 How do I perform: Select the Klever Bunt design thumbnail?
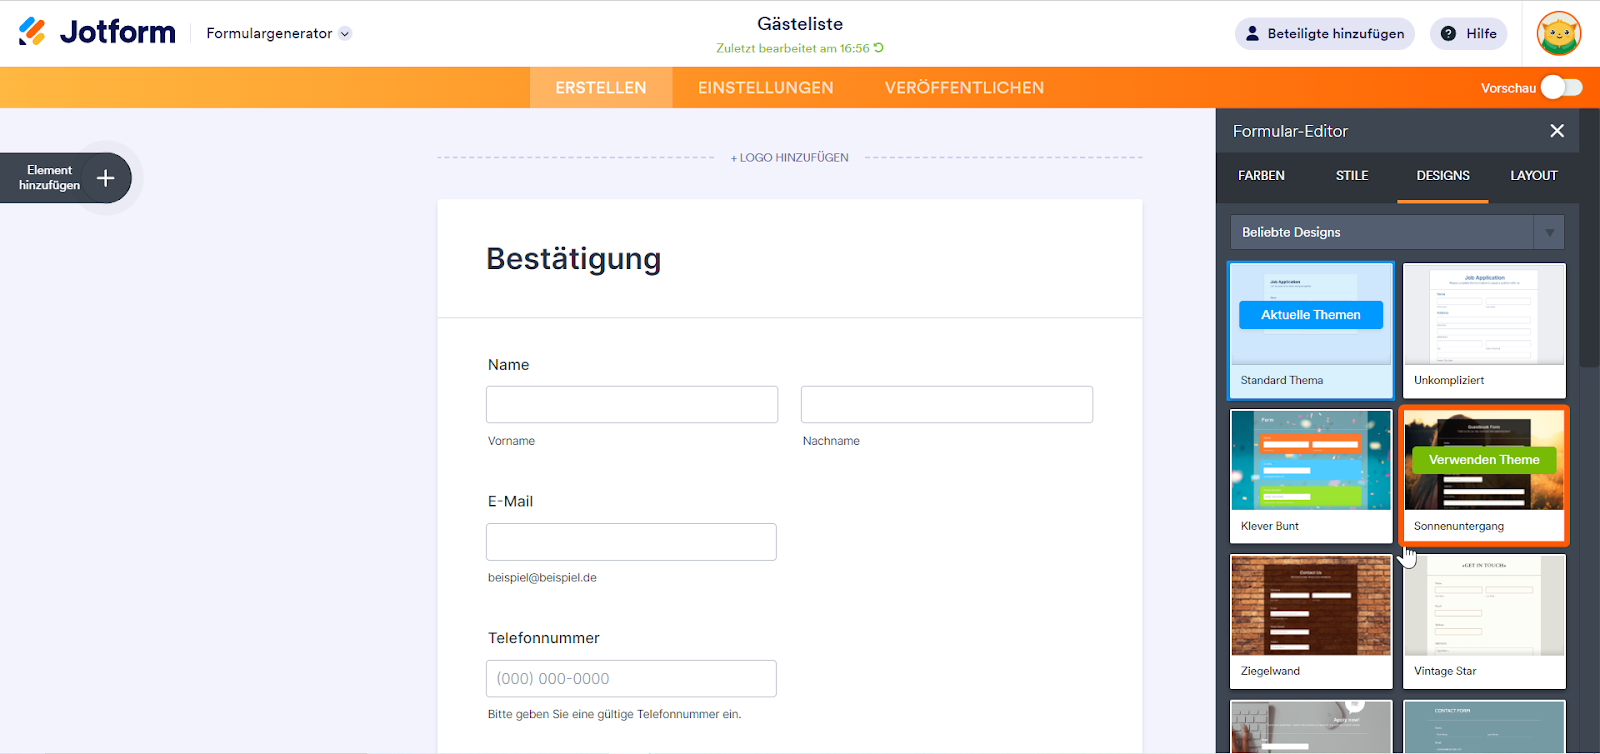1310,462
